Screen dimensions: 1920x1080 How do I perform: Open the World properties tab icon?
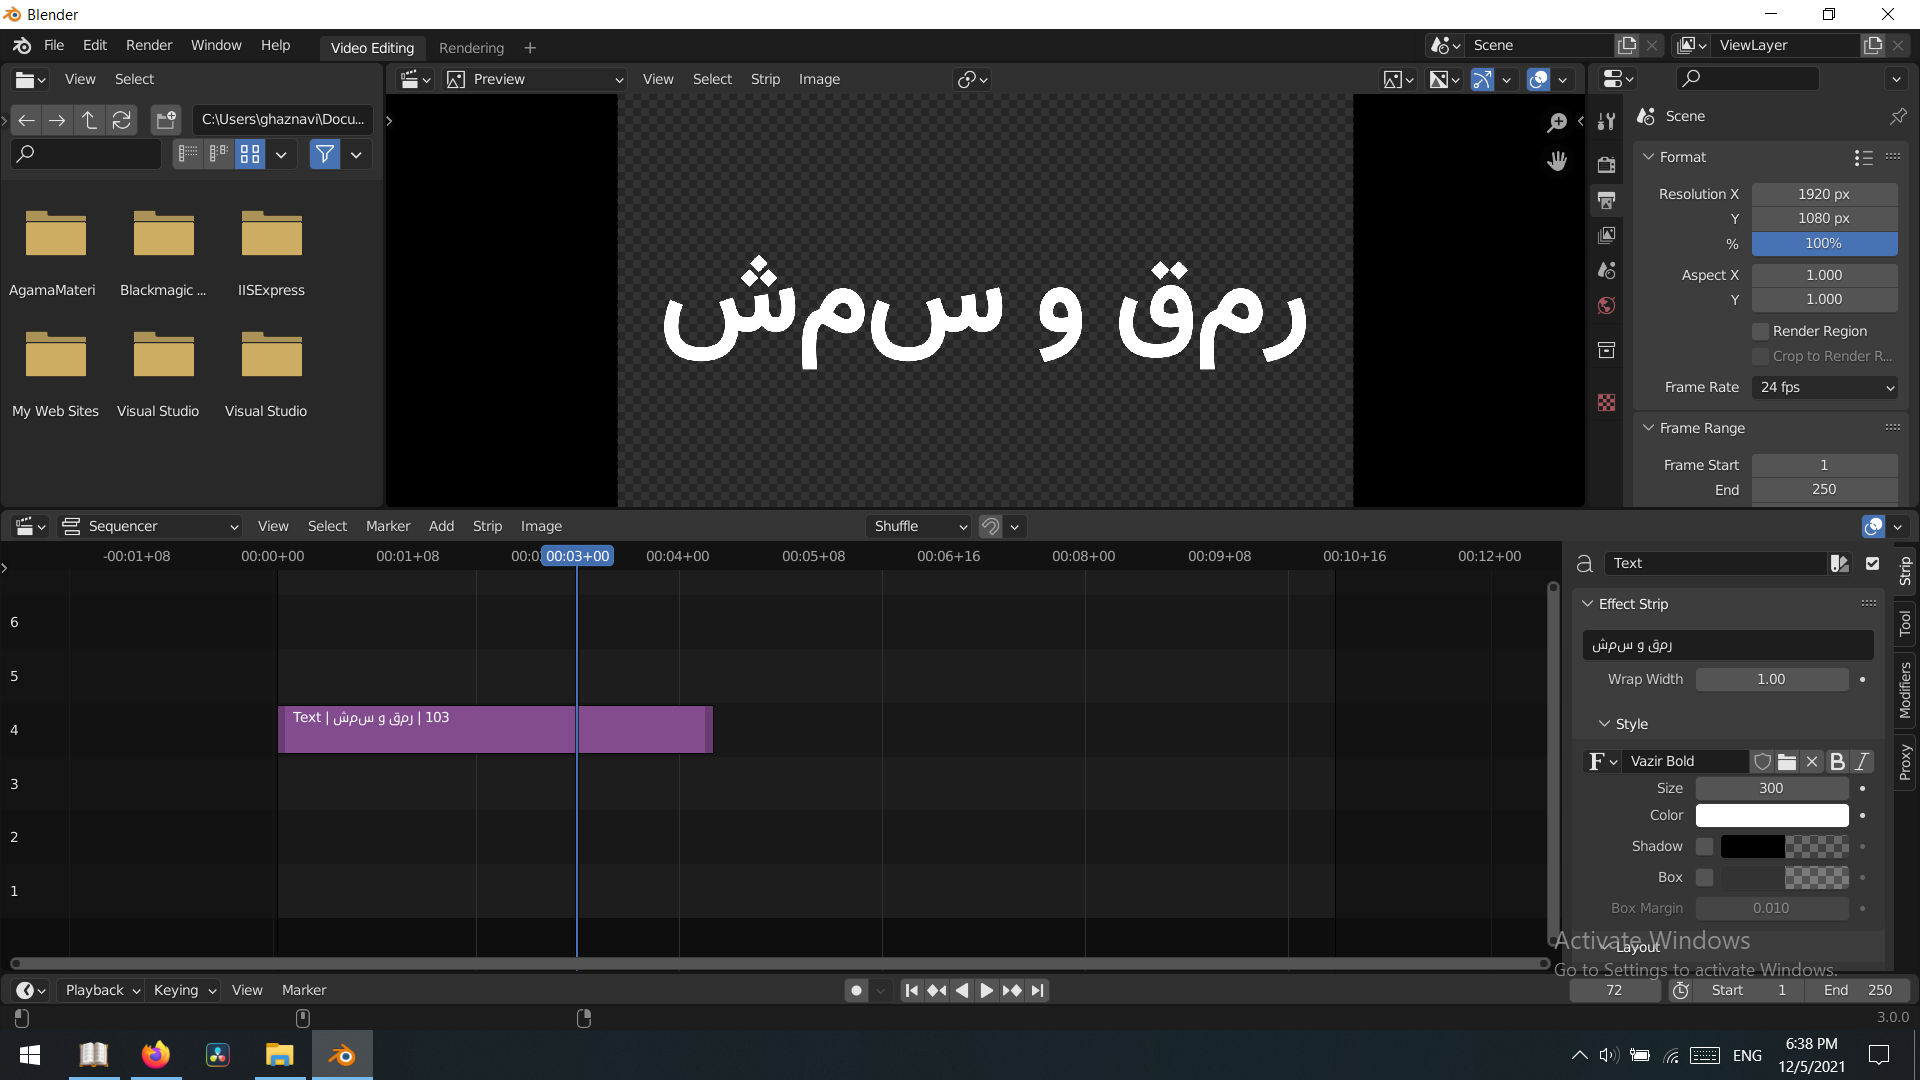click(1606, 305)
